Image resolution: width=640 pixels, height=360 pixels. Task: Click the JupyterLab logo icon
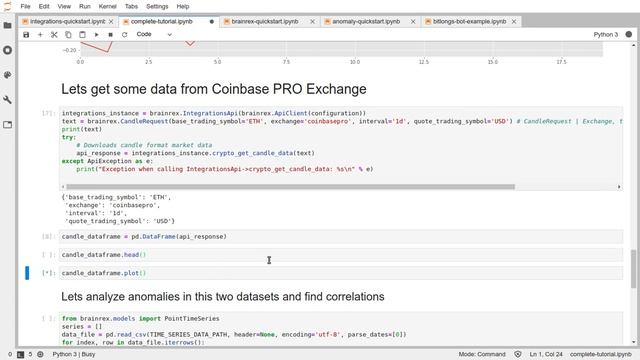pyautogui.click(x=7, y=6)
